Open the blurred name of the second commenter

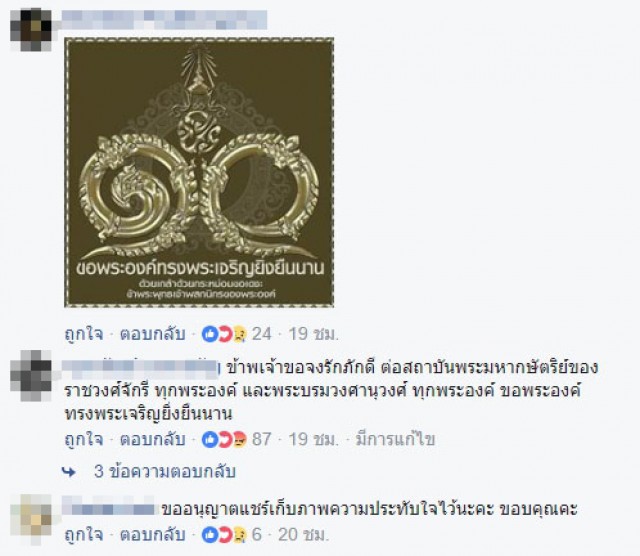140,367
